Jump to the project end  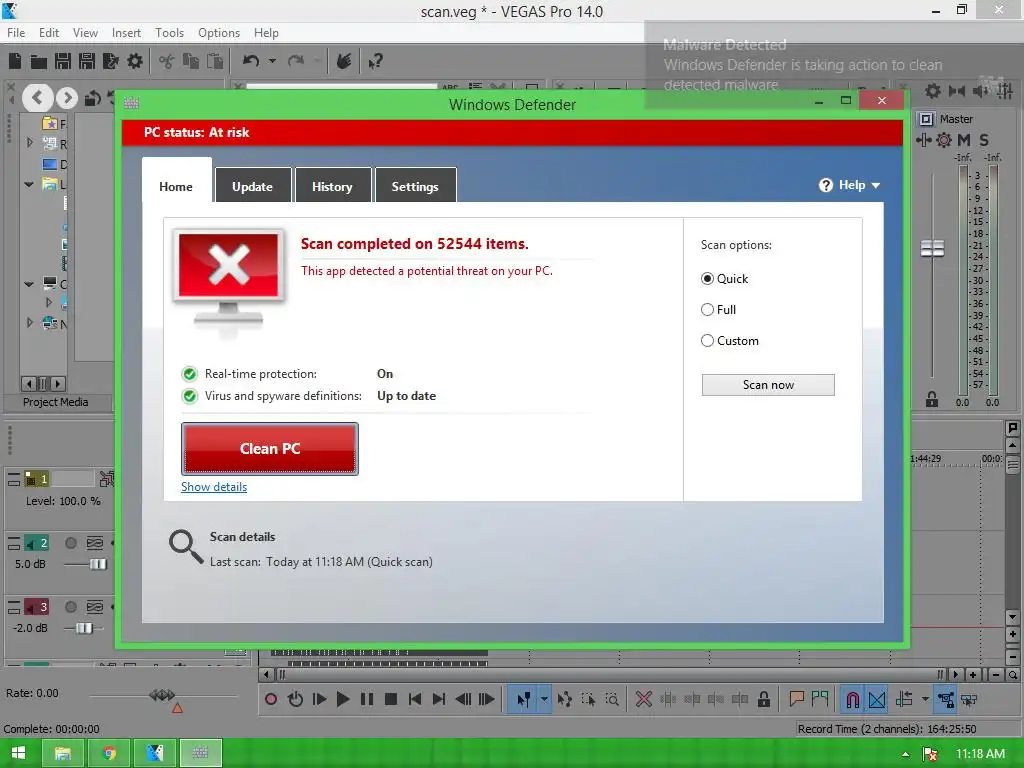[439, 699]
